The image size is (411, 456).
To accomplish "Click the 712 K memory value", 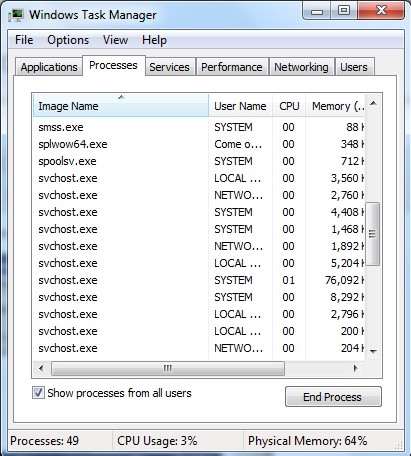I will (352, 161).
